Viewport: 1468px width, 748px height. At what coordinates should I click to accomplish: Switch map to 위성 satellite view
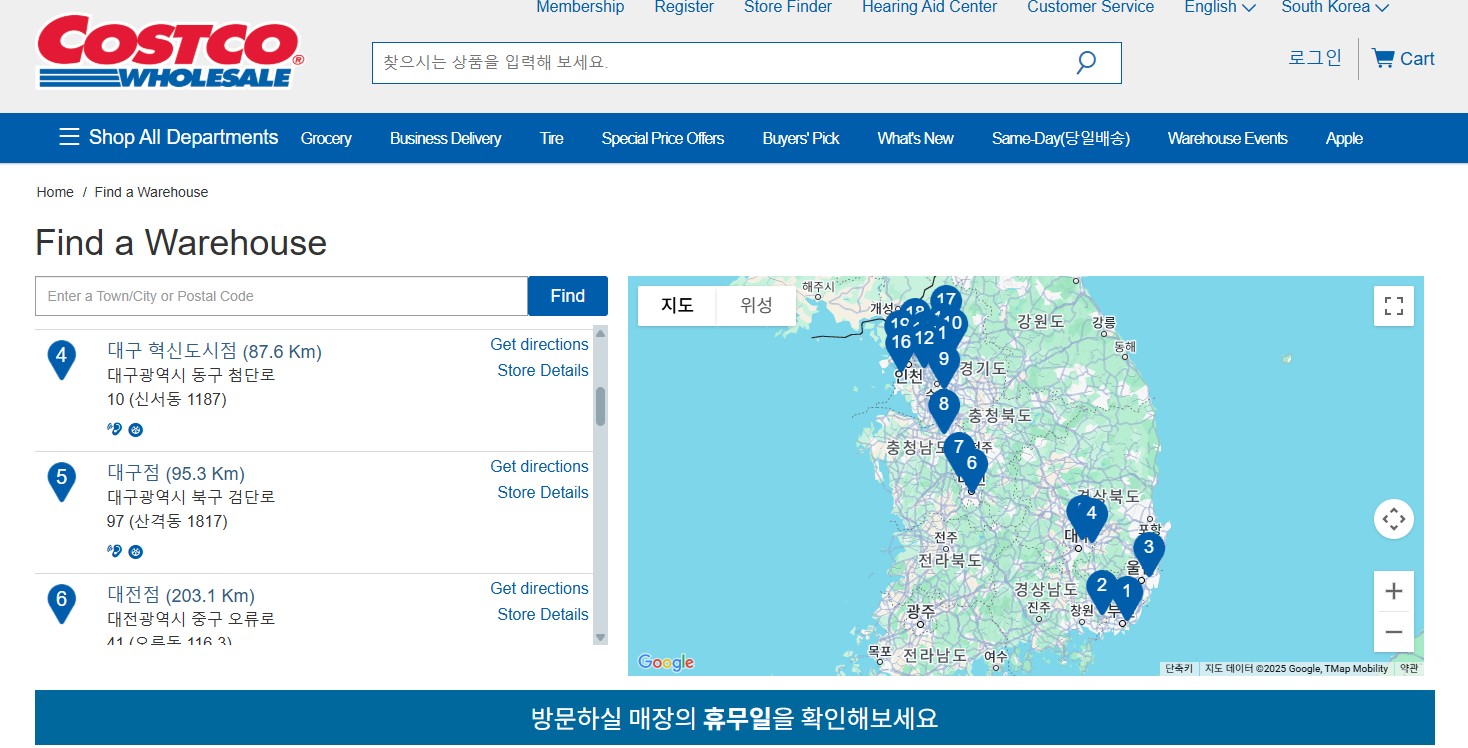757,306
